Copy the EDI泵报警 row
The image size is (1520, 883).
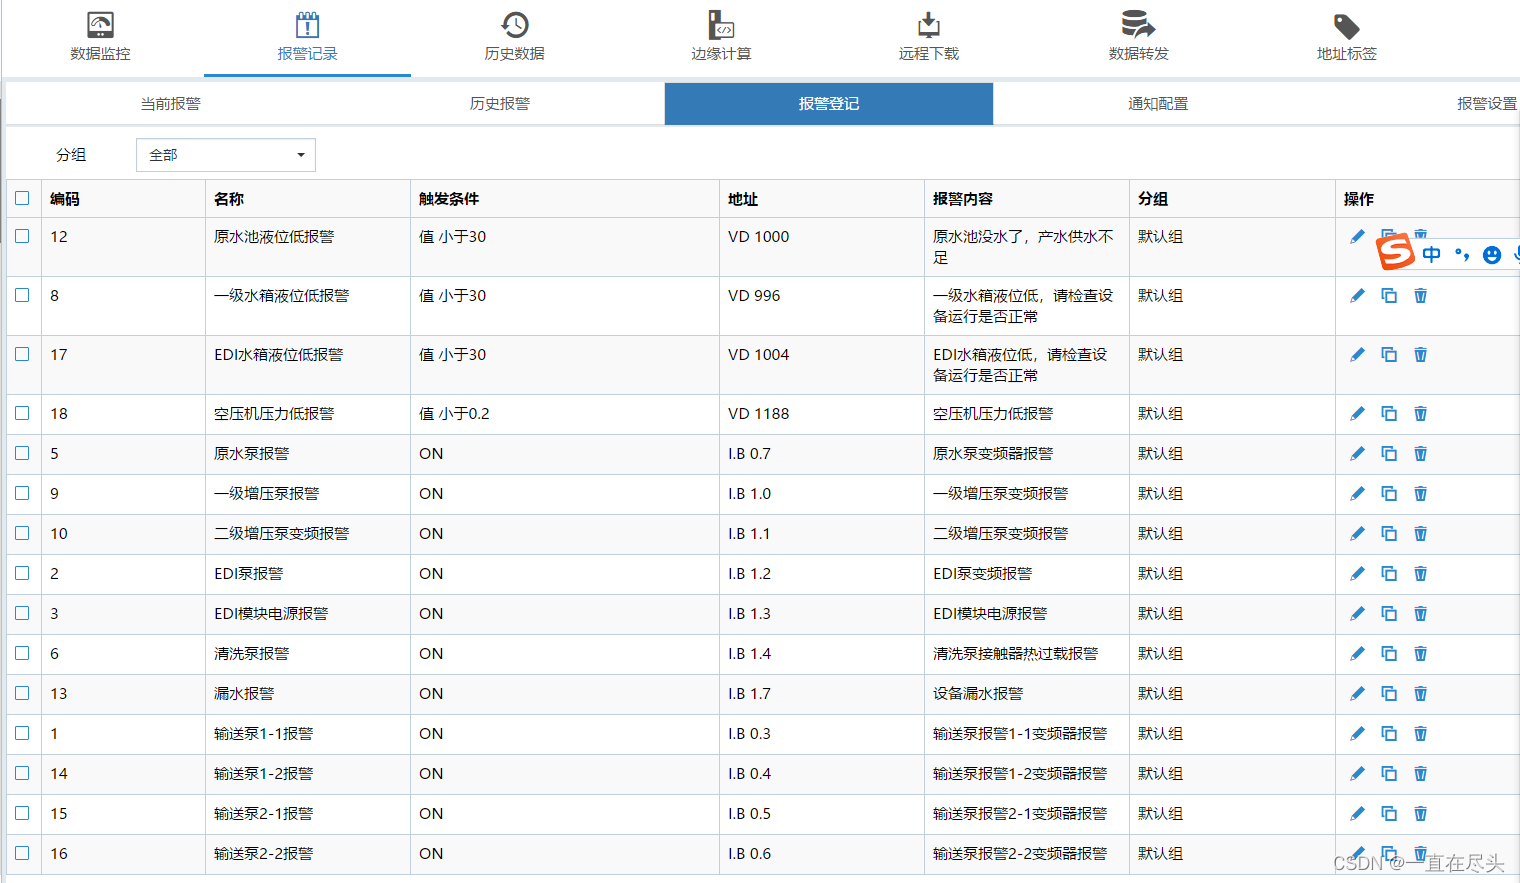1389,574
